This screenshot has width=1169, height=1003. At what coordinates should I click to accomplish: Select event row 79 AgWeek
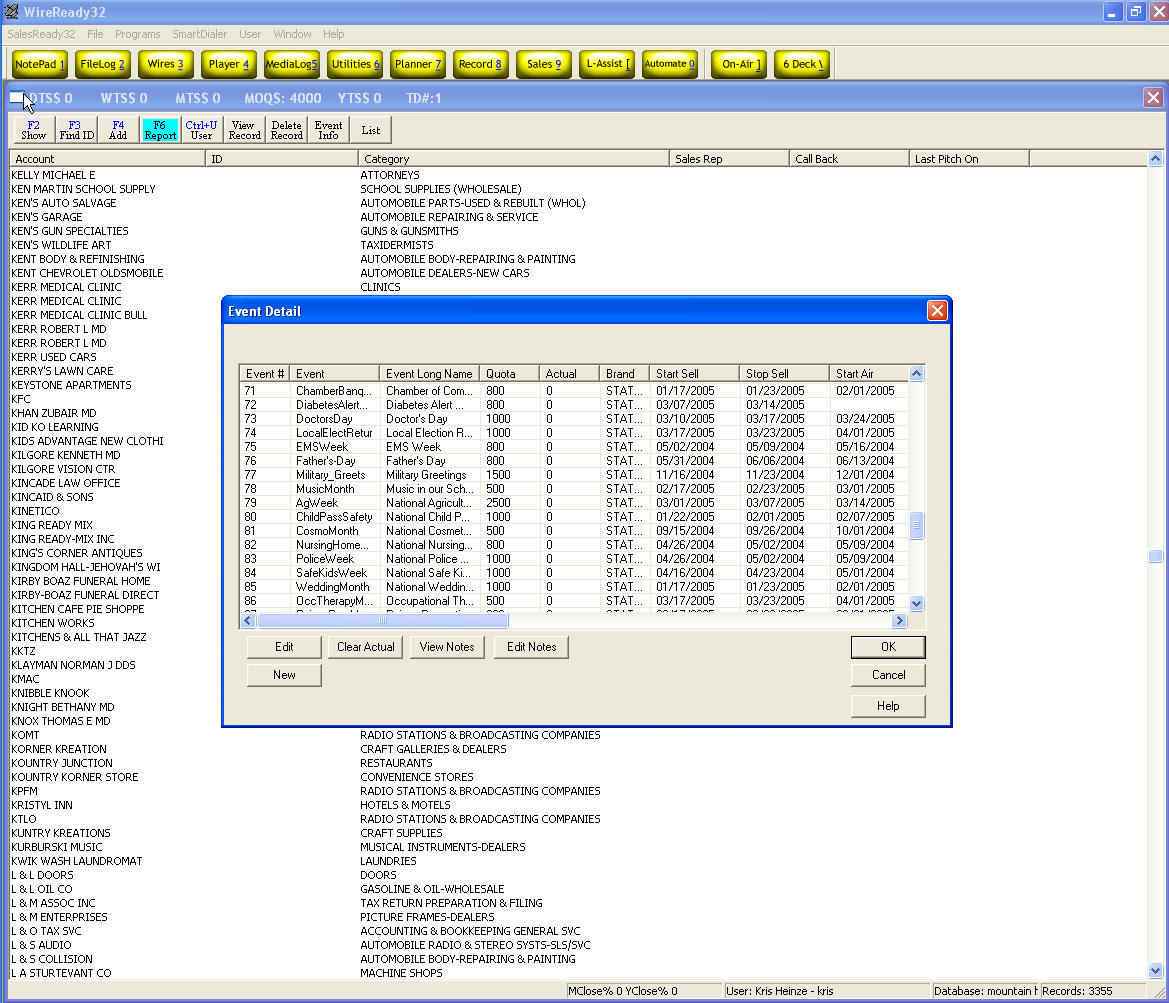coord(574,503)
